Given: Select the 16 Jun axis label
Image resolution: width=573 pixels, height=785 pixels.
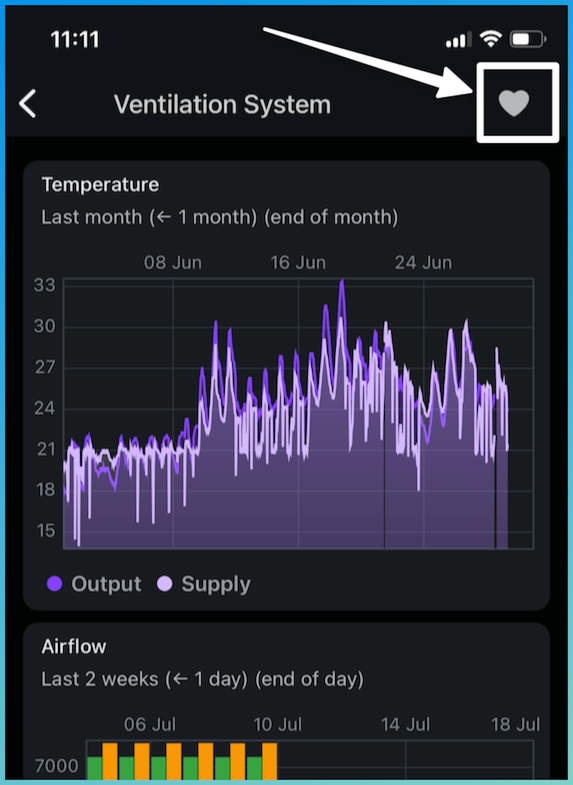Looking at the screenshot, I should pyautogui.click(x=298, y=262).
